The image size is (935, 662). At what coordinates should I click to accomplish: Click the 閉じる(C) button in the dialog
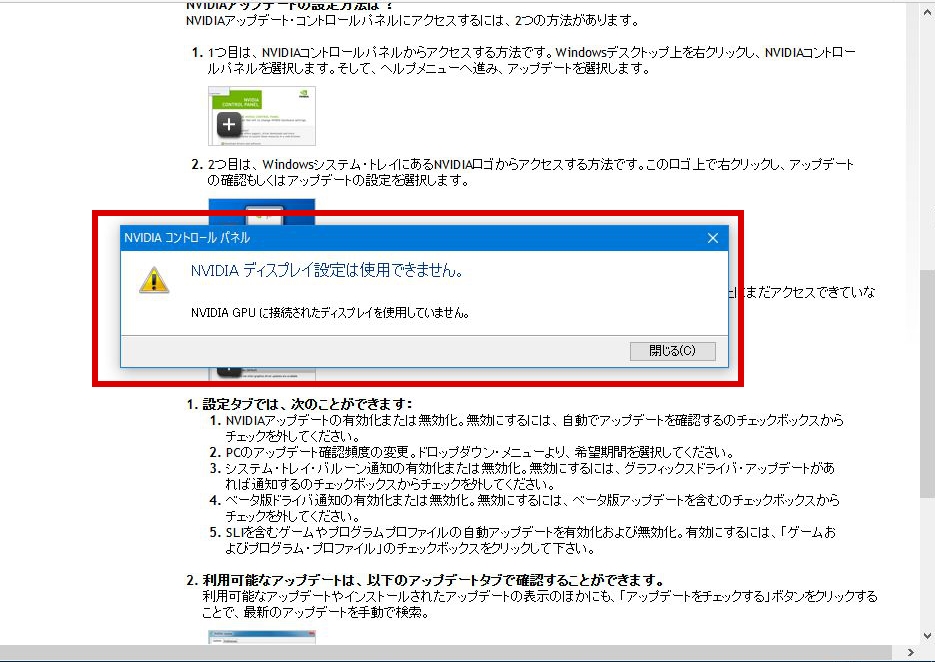(673, 351)
